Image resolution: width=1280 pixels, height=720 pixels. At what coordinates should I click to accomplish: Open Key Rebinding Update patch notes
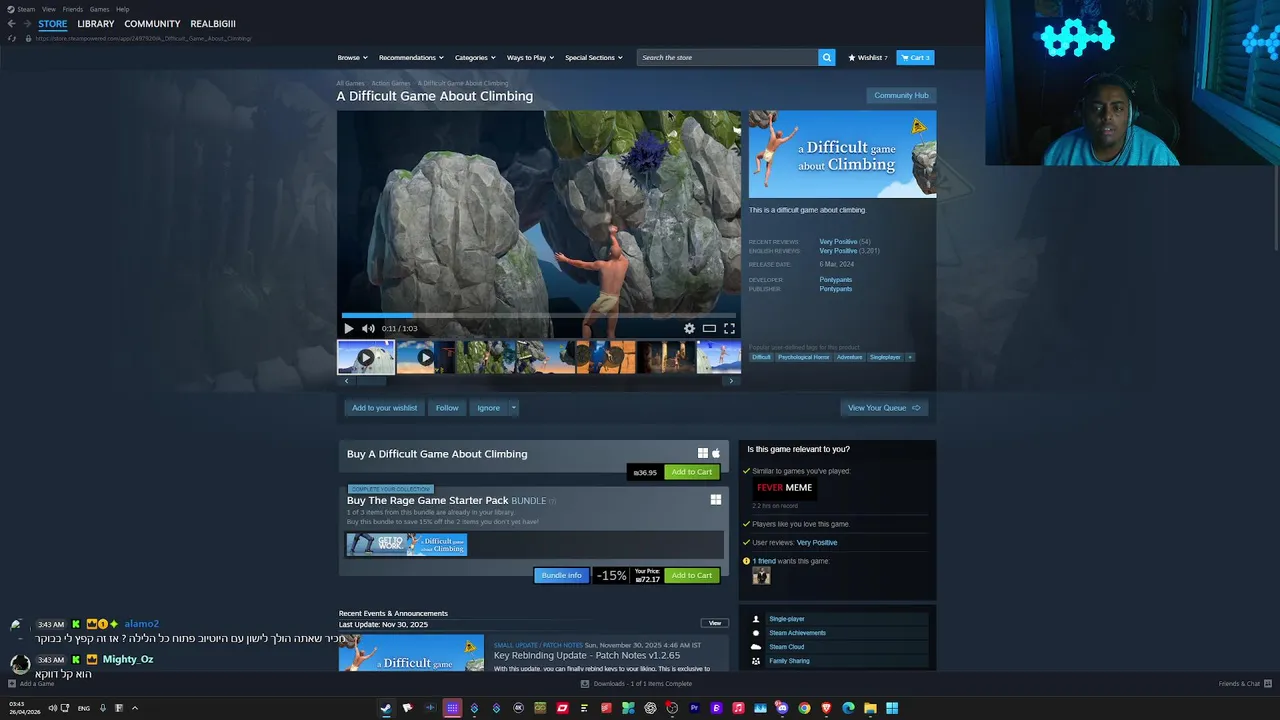[x=587, y=655]
